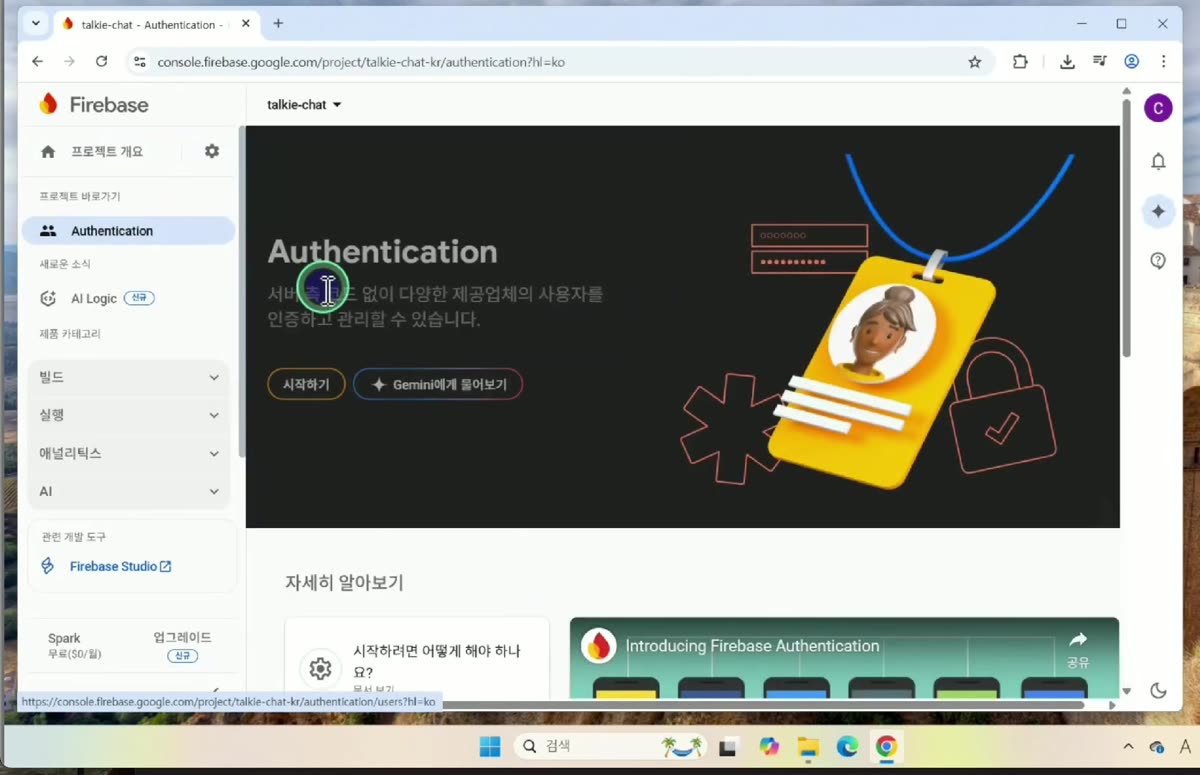Screen dimensions: 1200x775
Task: Open Chrome media controls icon
Action: pos(1100,62)
